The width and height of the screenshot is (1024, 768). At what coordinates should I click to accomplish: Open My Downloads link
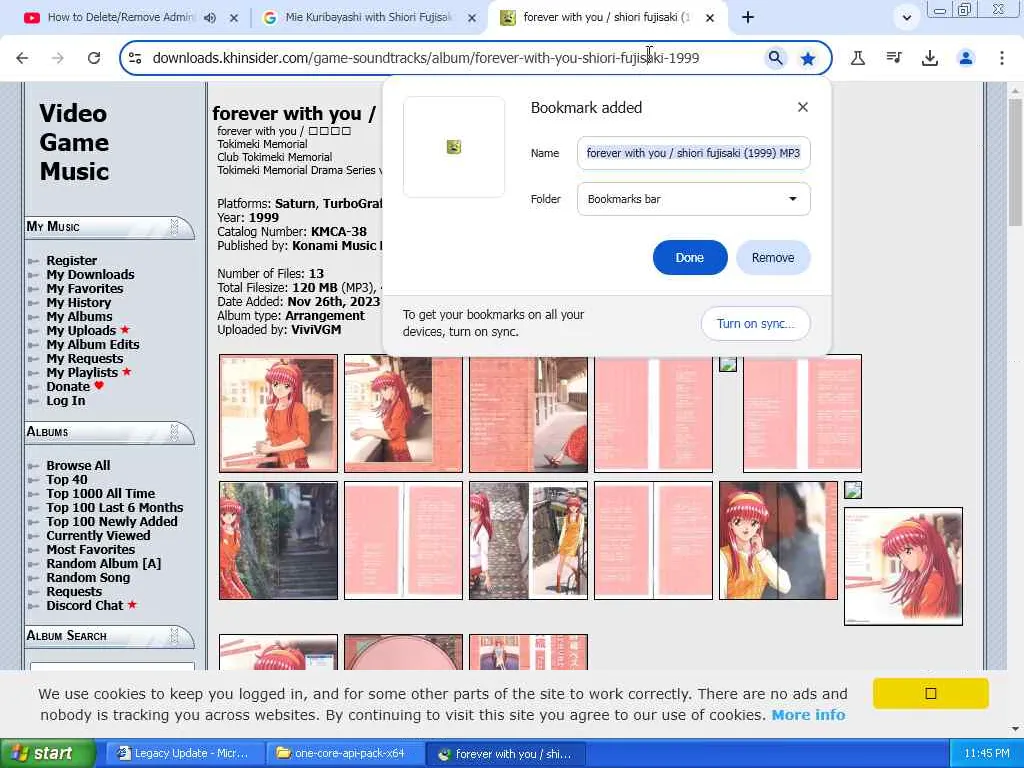click(x=90, y=274)
